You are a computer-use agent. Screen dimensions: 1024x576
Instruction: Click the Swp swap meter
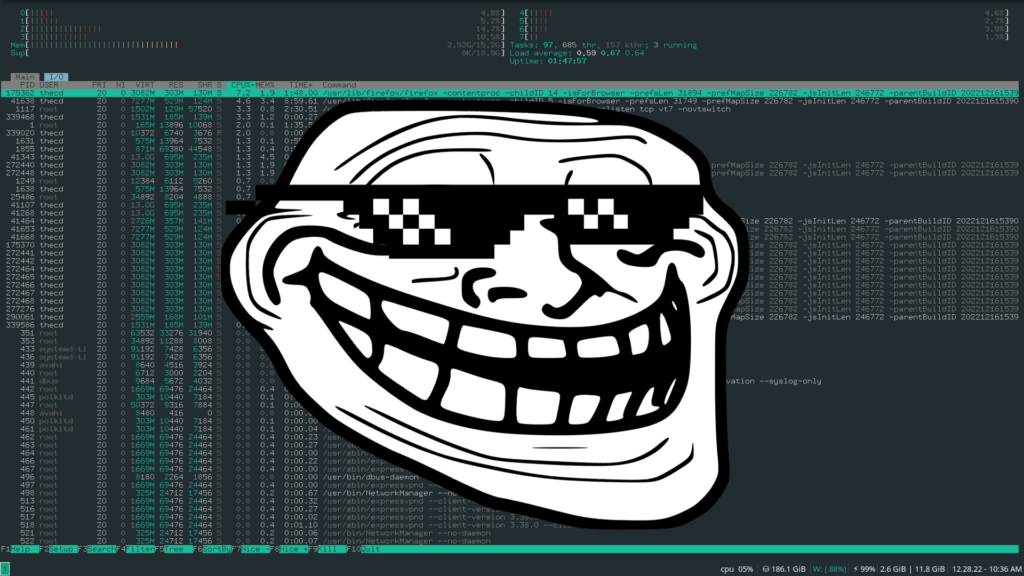258,53
